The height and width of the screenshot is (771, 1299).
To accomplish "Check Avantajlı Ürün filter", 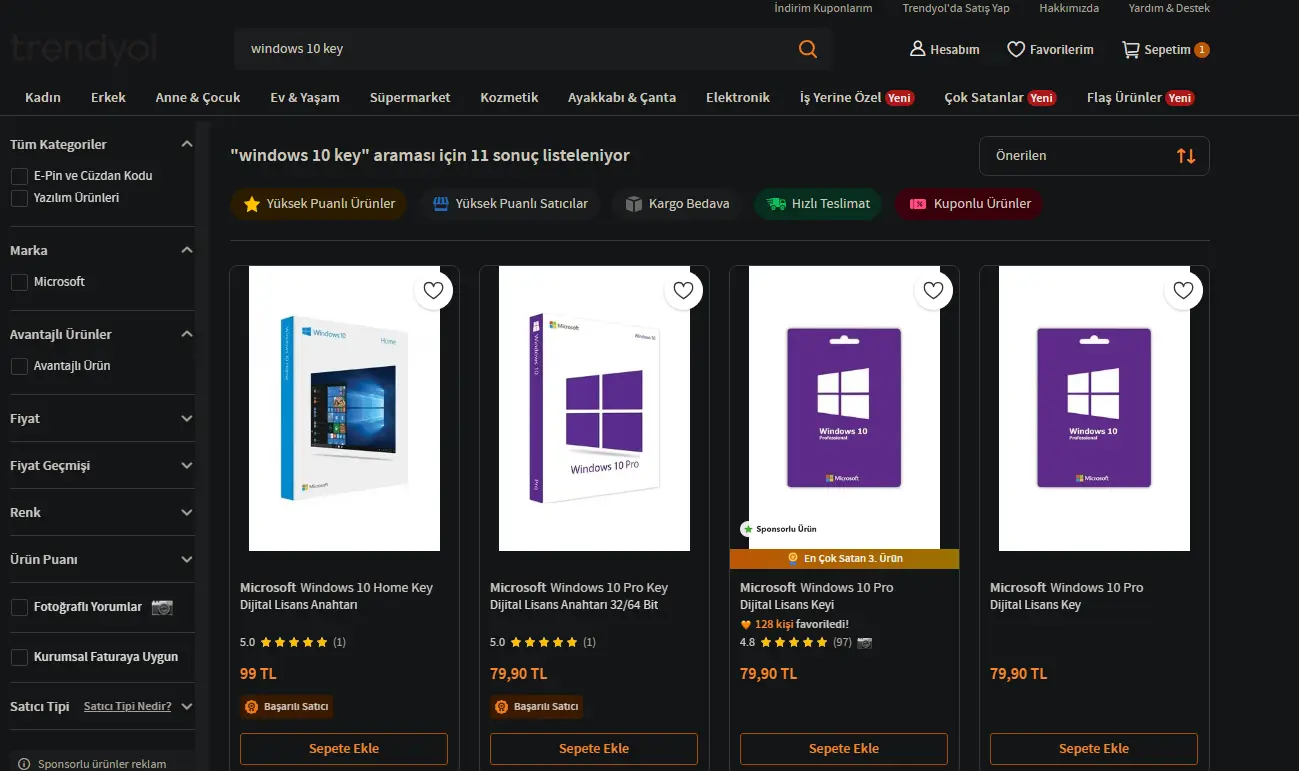I will coord(19,366).
